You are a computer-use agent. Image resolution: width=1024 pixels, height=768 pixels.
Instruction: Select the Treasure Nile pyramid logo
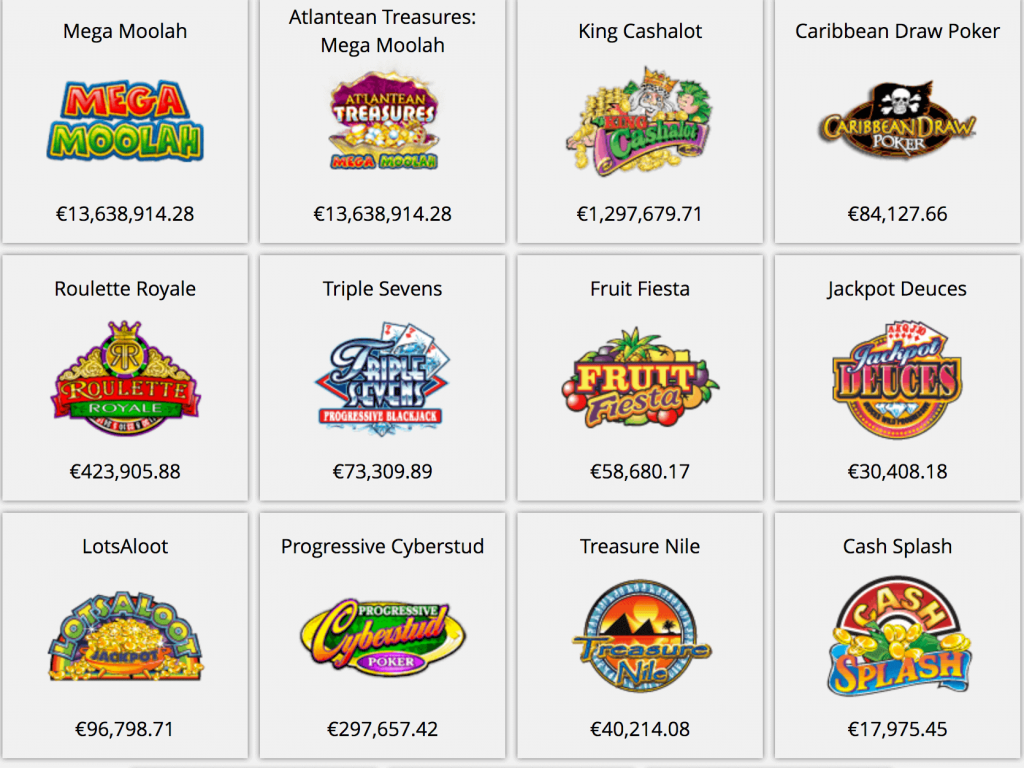tap(640, 636)
